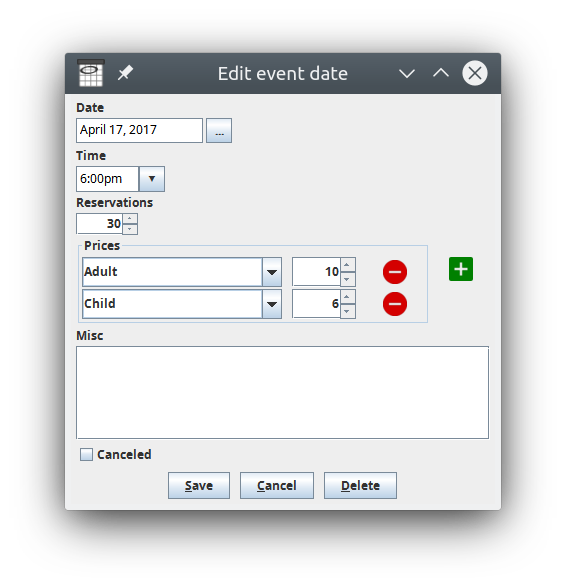
Task: Expand the Adult price category dropdown
Action: (272, 272)
